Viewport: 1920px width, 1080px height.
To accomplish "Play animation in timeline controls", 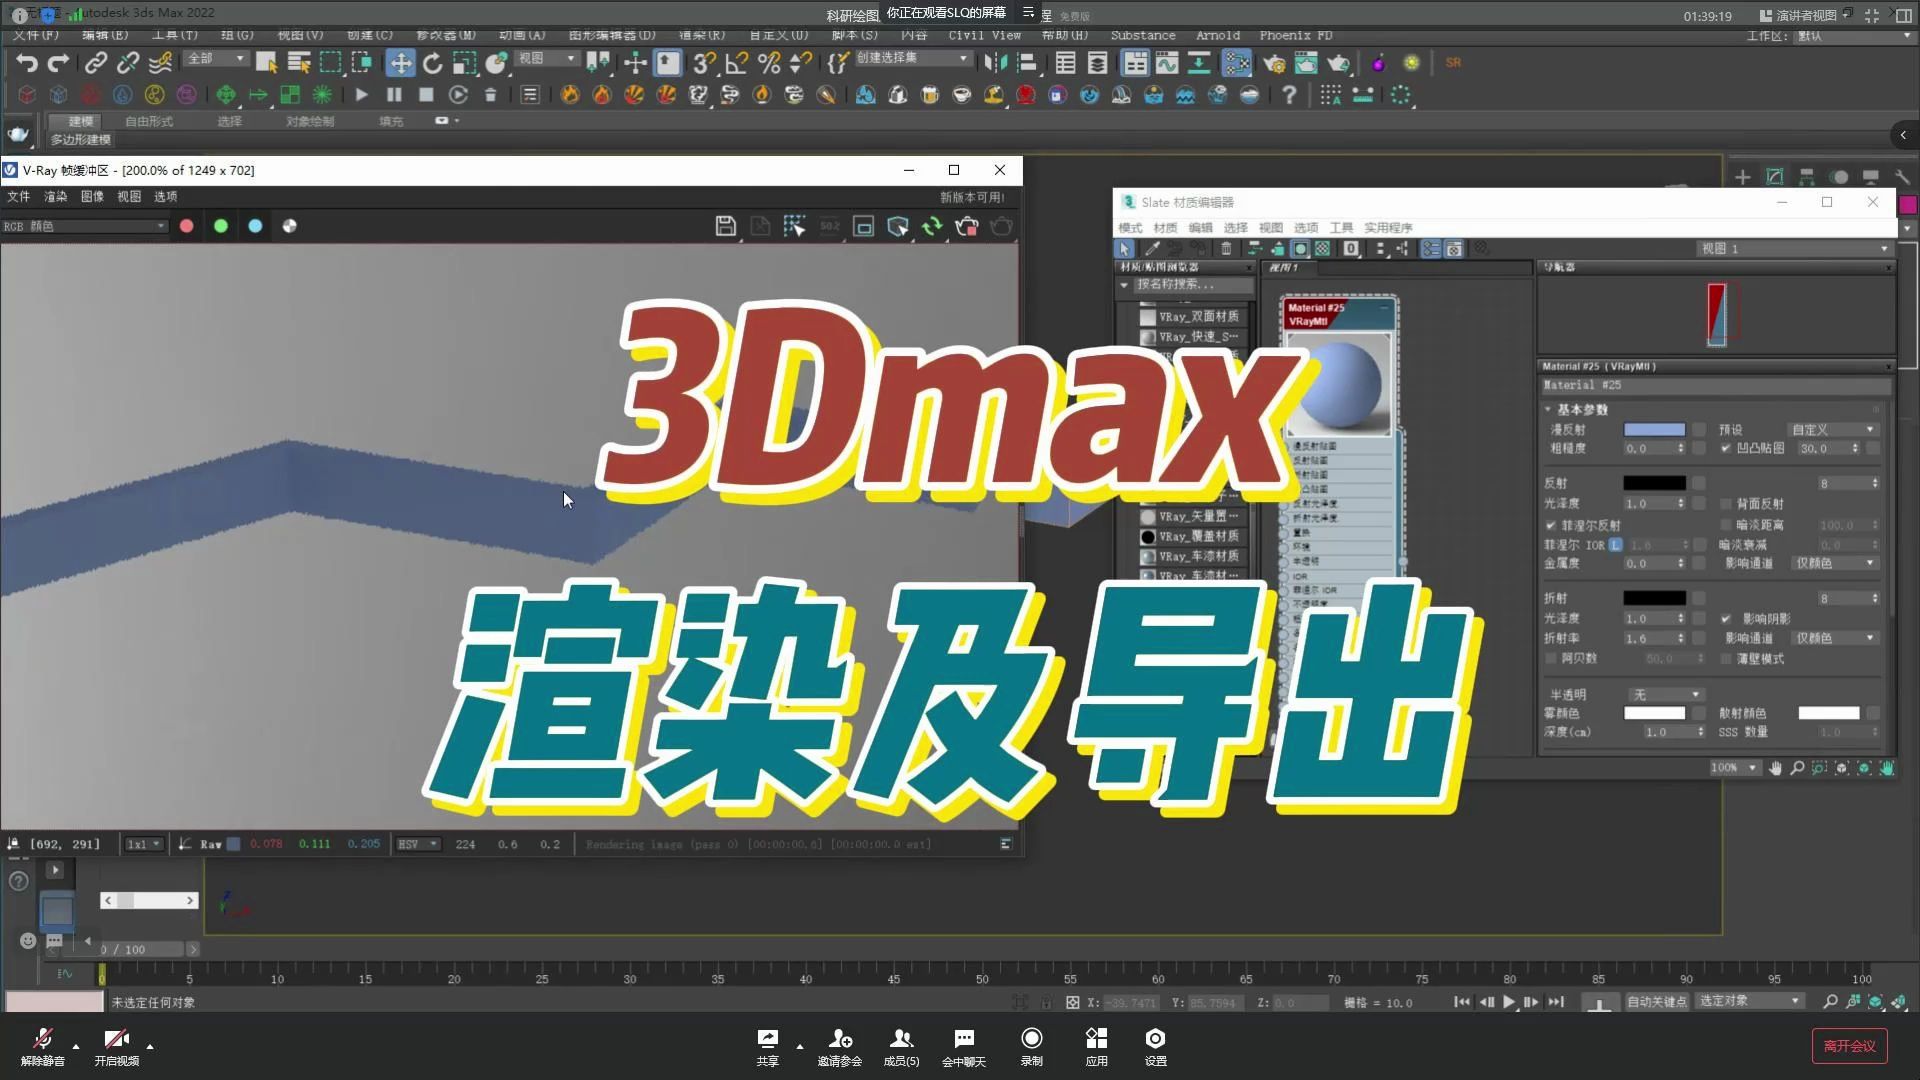I will click(1509, 1002).
